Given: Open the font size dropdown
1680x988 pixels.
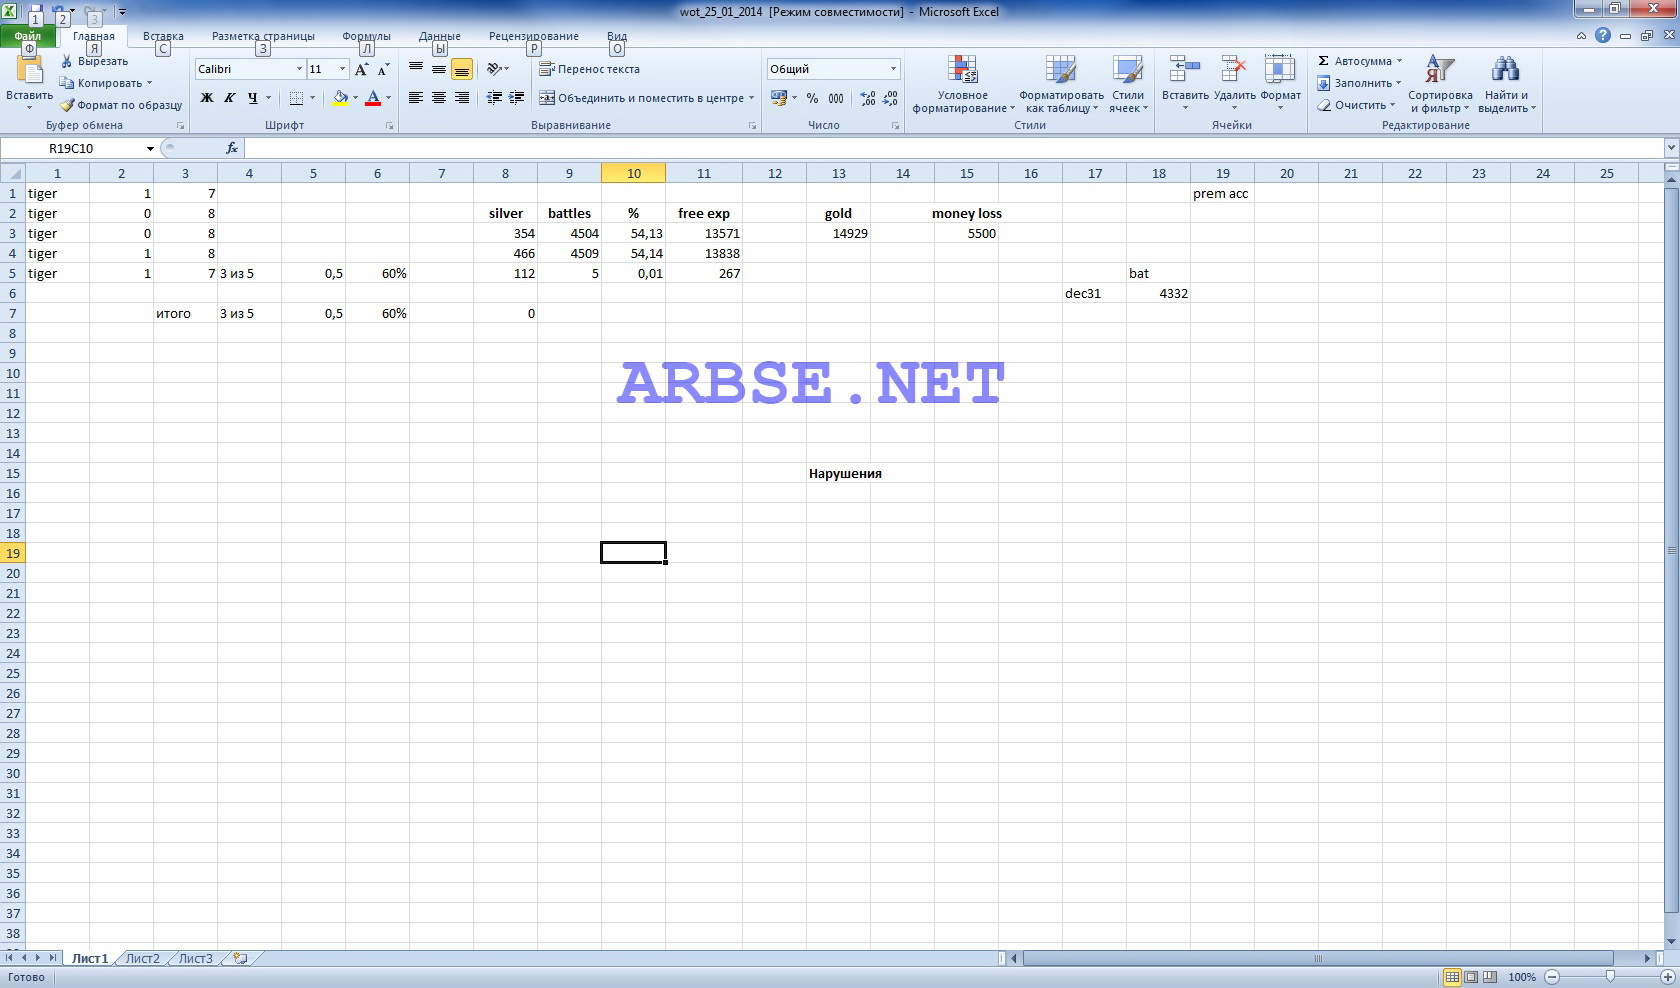Looking at the screenshot, I should coord(342,69).
